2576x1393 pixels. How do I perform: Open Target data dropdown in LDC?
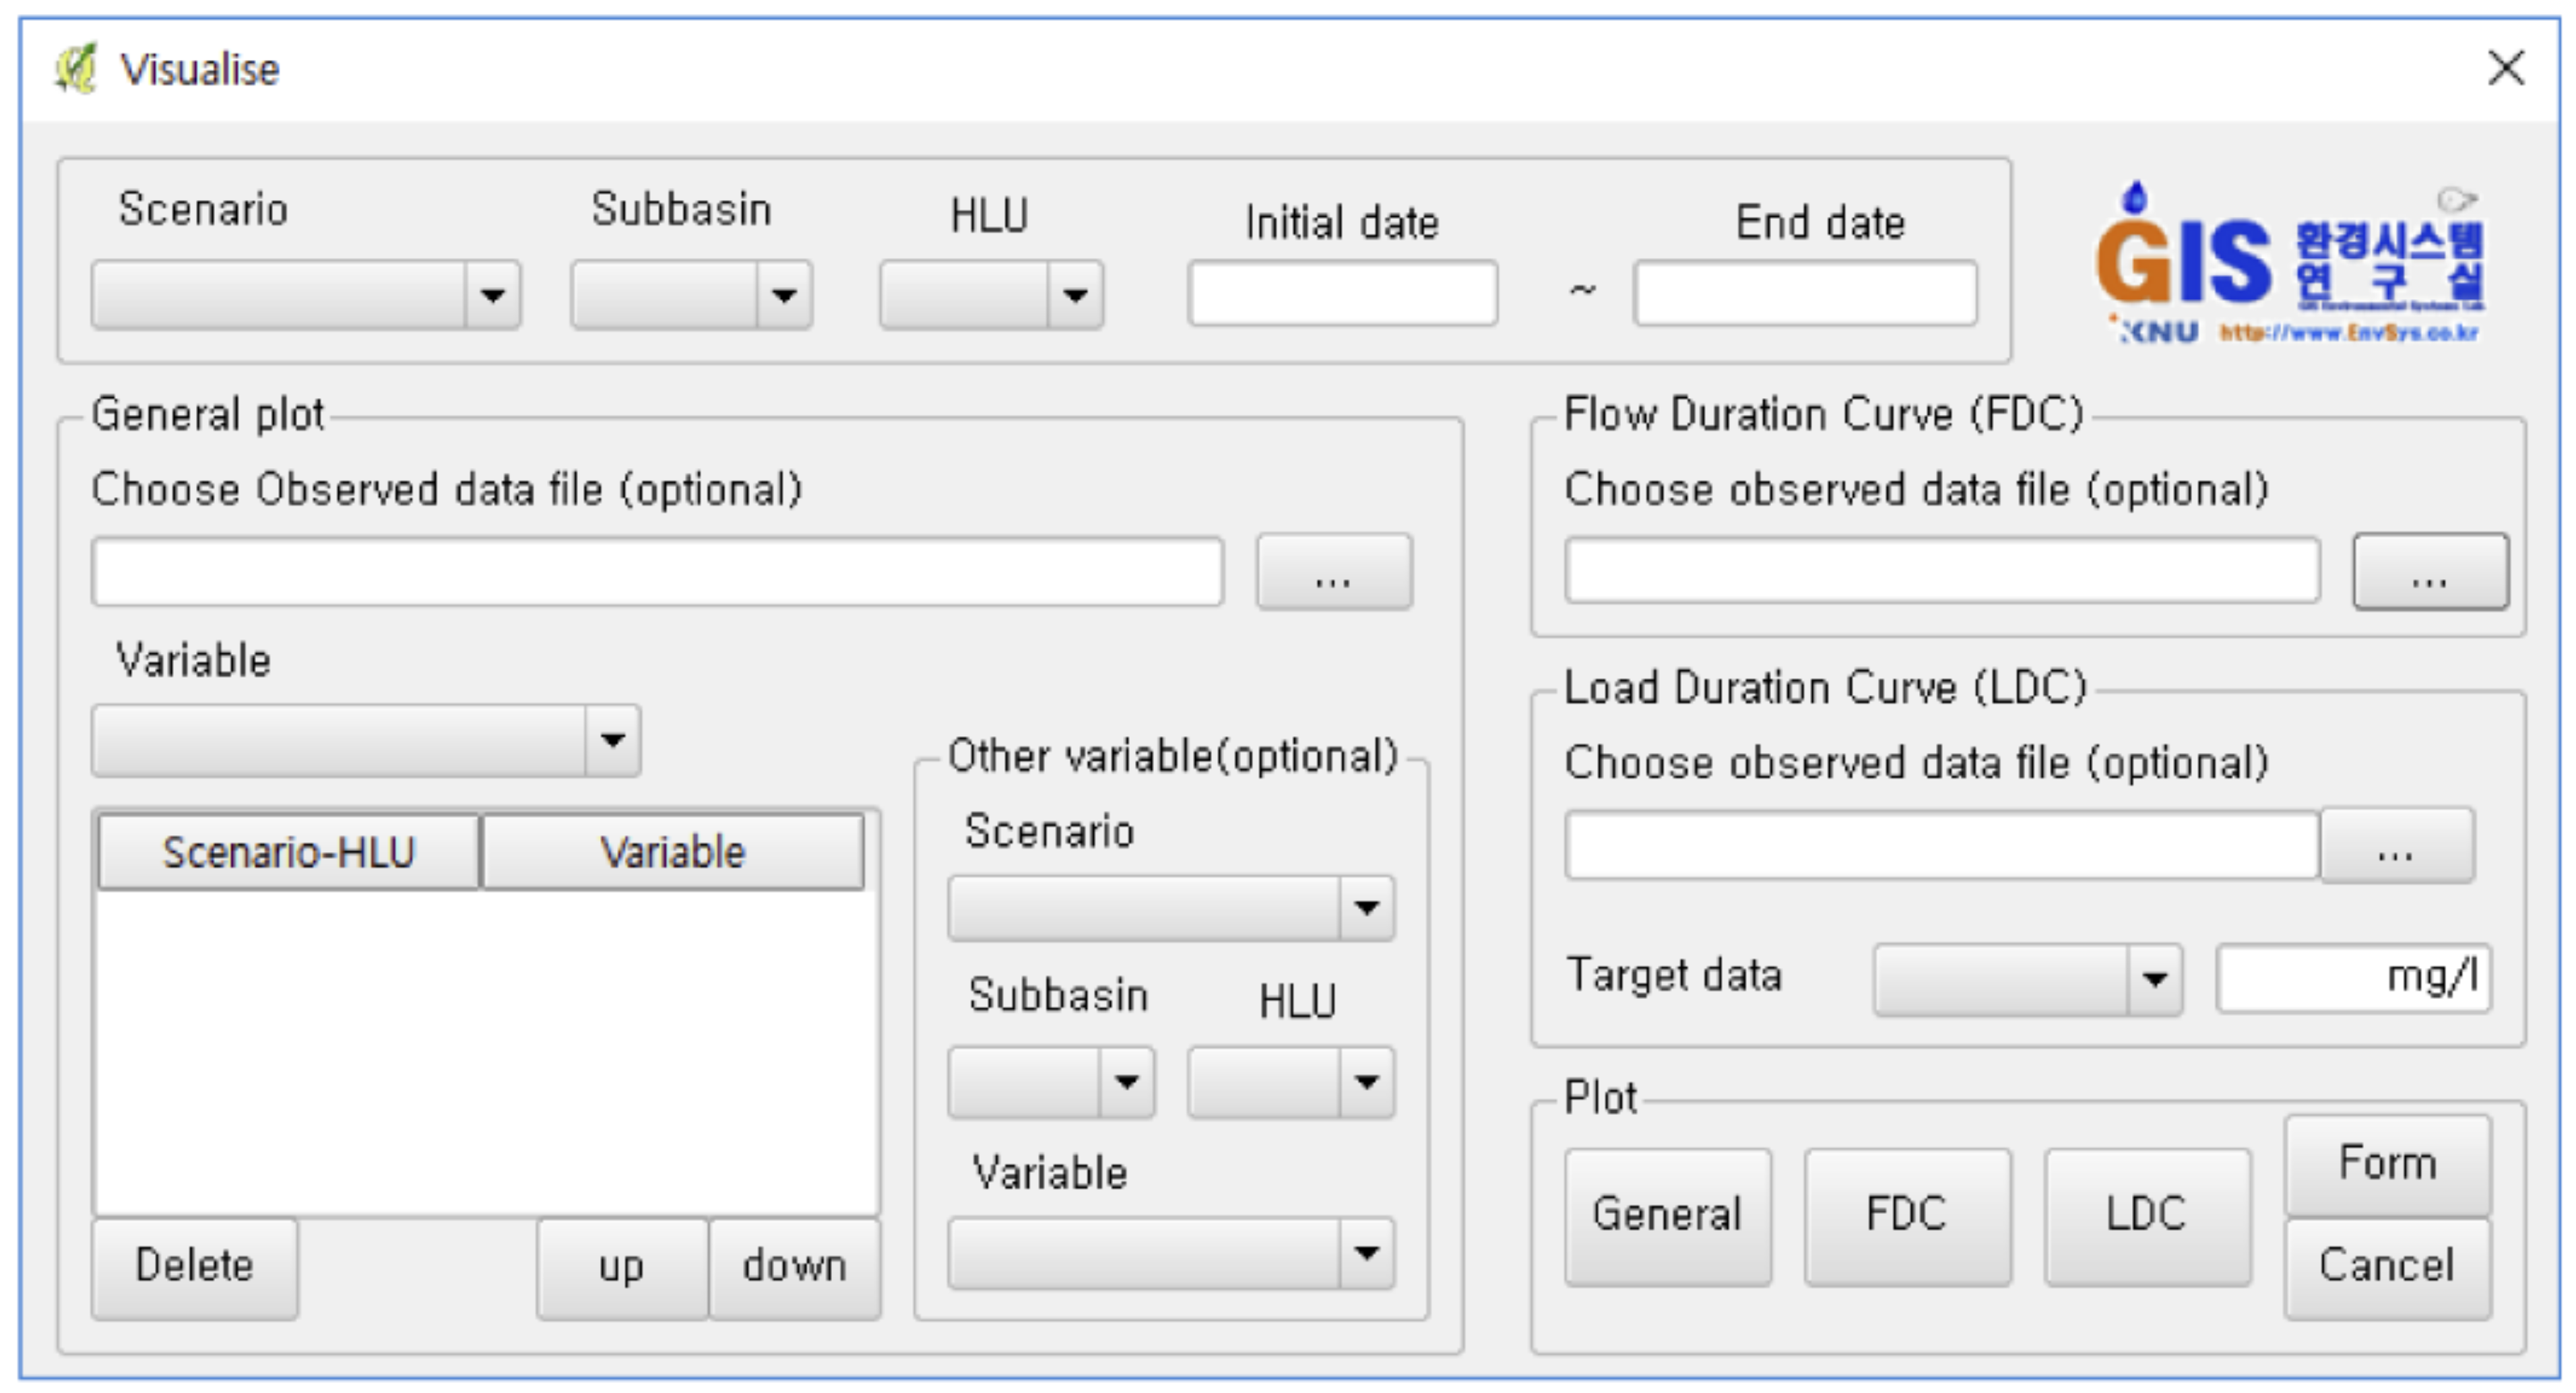coord(2027,980)
